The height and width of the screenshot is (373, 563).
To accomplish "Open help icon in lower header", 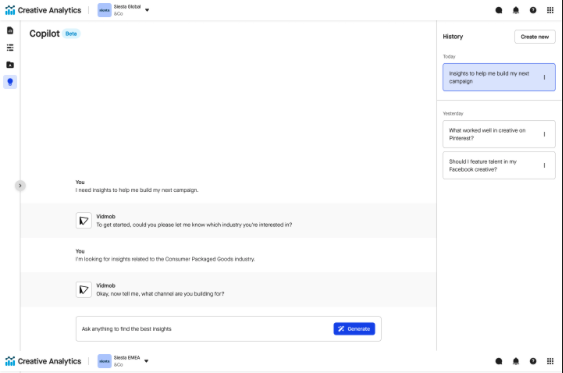I will [x=533, y=361].
